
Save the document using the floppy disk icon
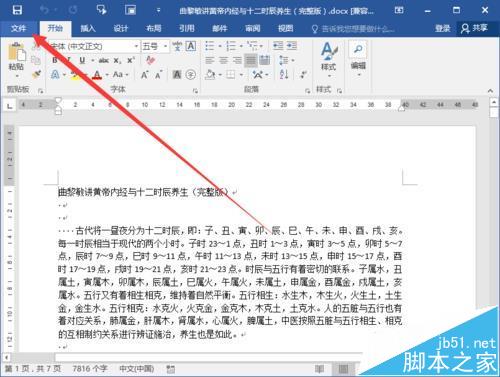coord(17,10)
